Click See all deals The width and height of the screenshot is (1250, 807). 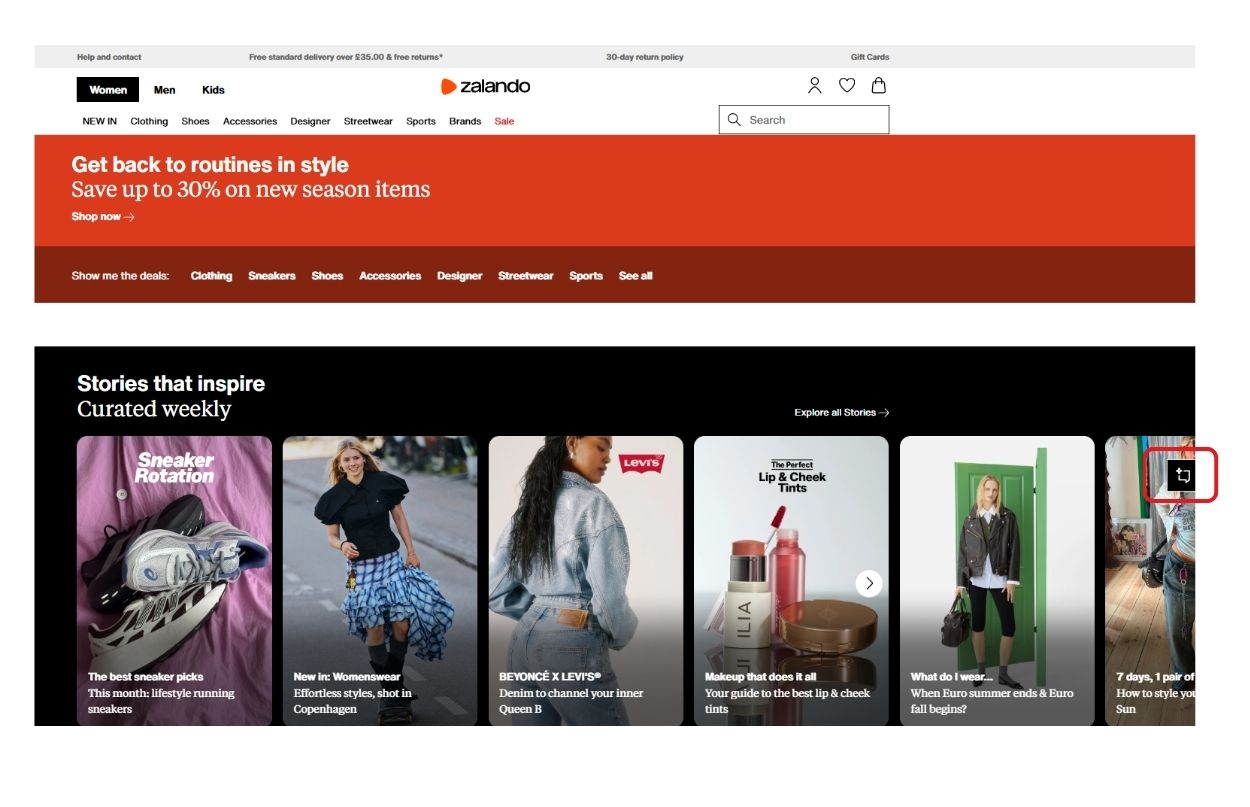(x=635, y=276)
